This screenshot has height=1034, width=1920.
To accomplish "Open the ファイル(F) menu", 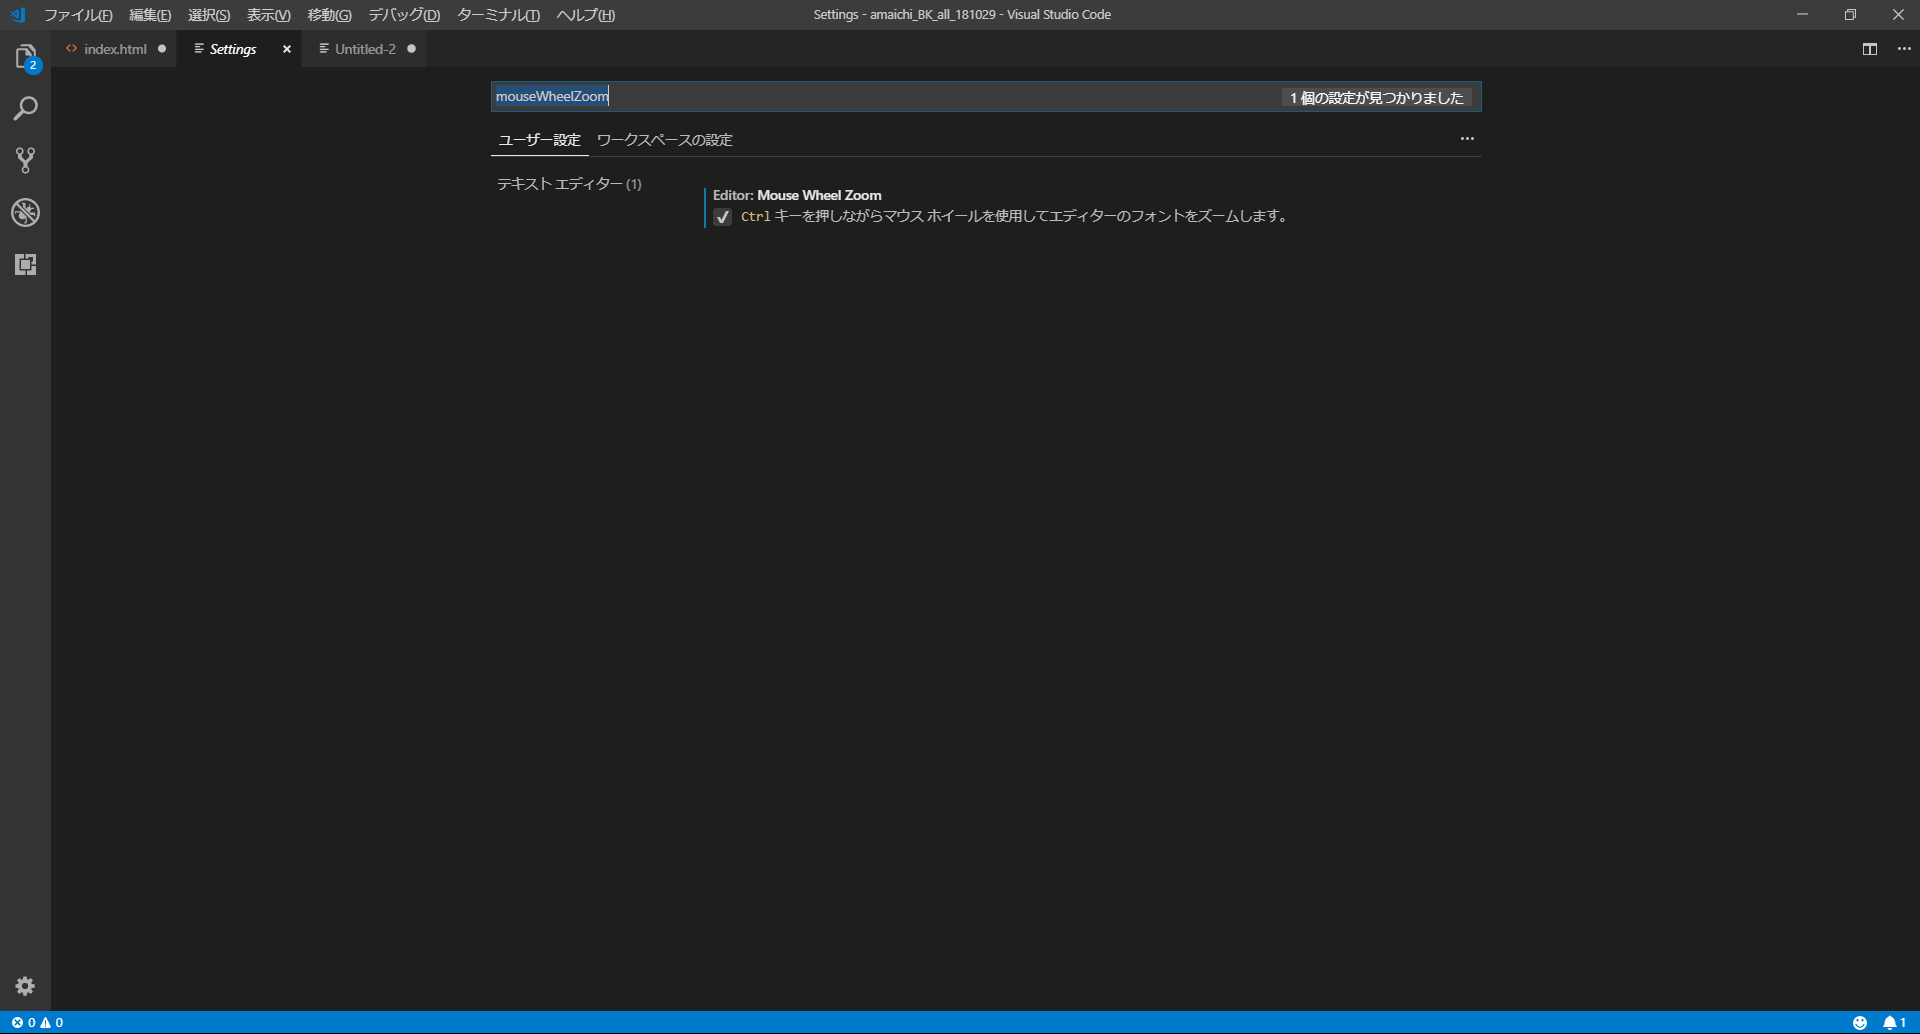I will click(x=78, y=15).
